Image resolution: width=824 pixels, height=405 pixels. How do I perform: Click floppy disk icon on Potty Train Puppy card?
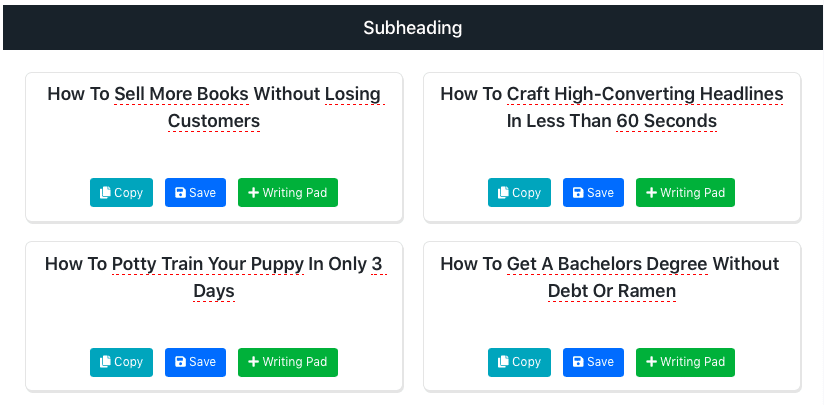(x=180, y=362)
